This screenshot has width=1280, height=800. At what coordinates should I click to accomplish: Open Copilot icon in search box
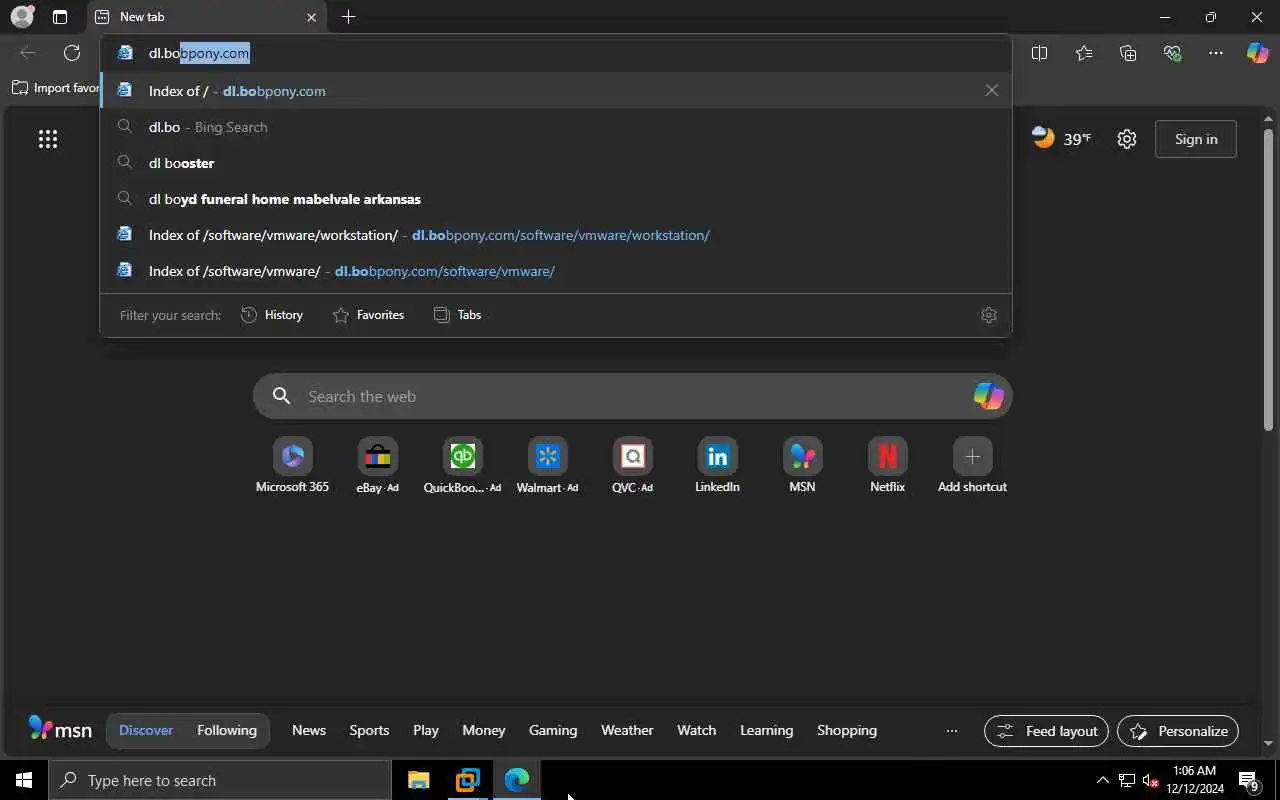[988, 396]
